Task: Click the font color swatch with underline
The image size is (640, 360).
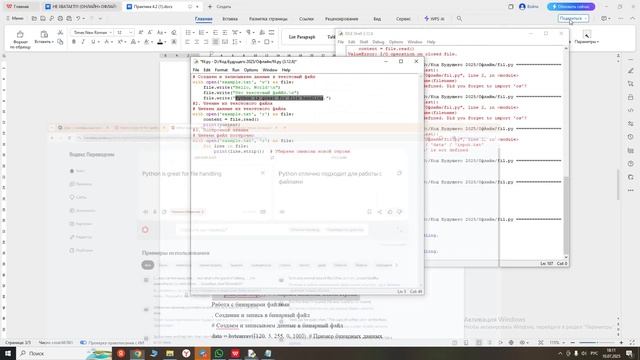Action: (x=160, y=42)
